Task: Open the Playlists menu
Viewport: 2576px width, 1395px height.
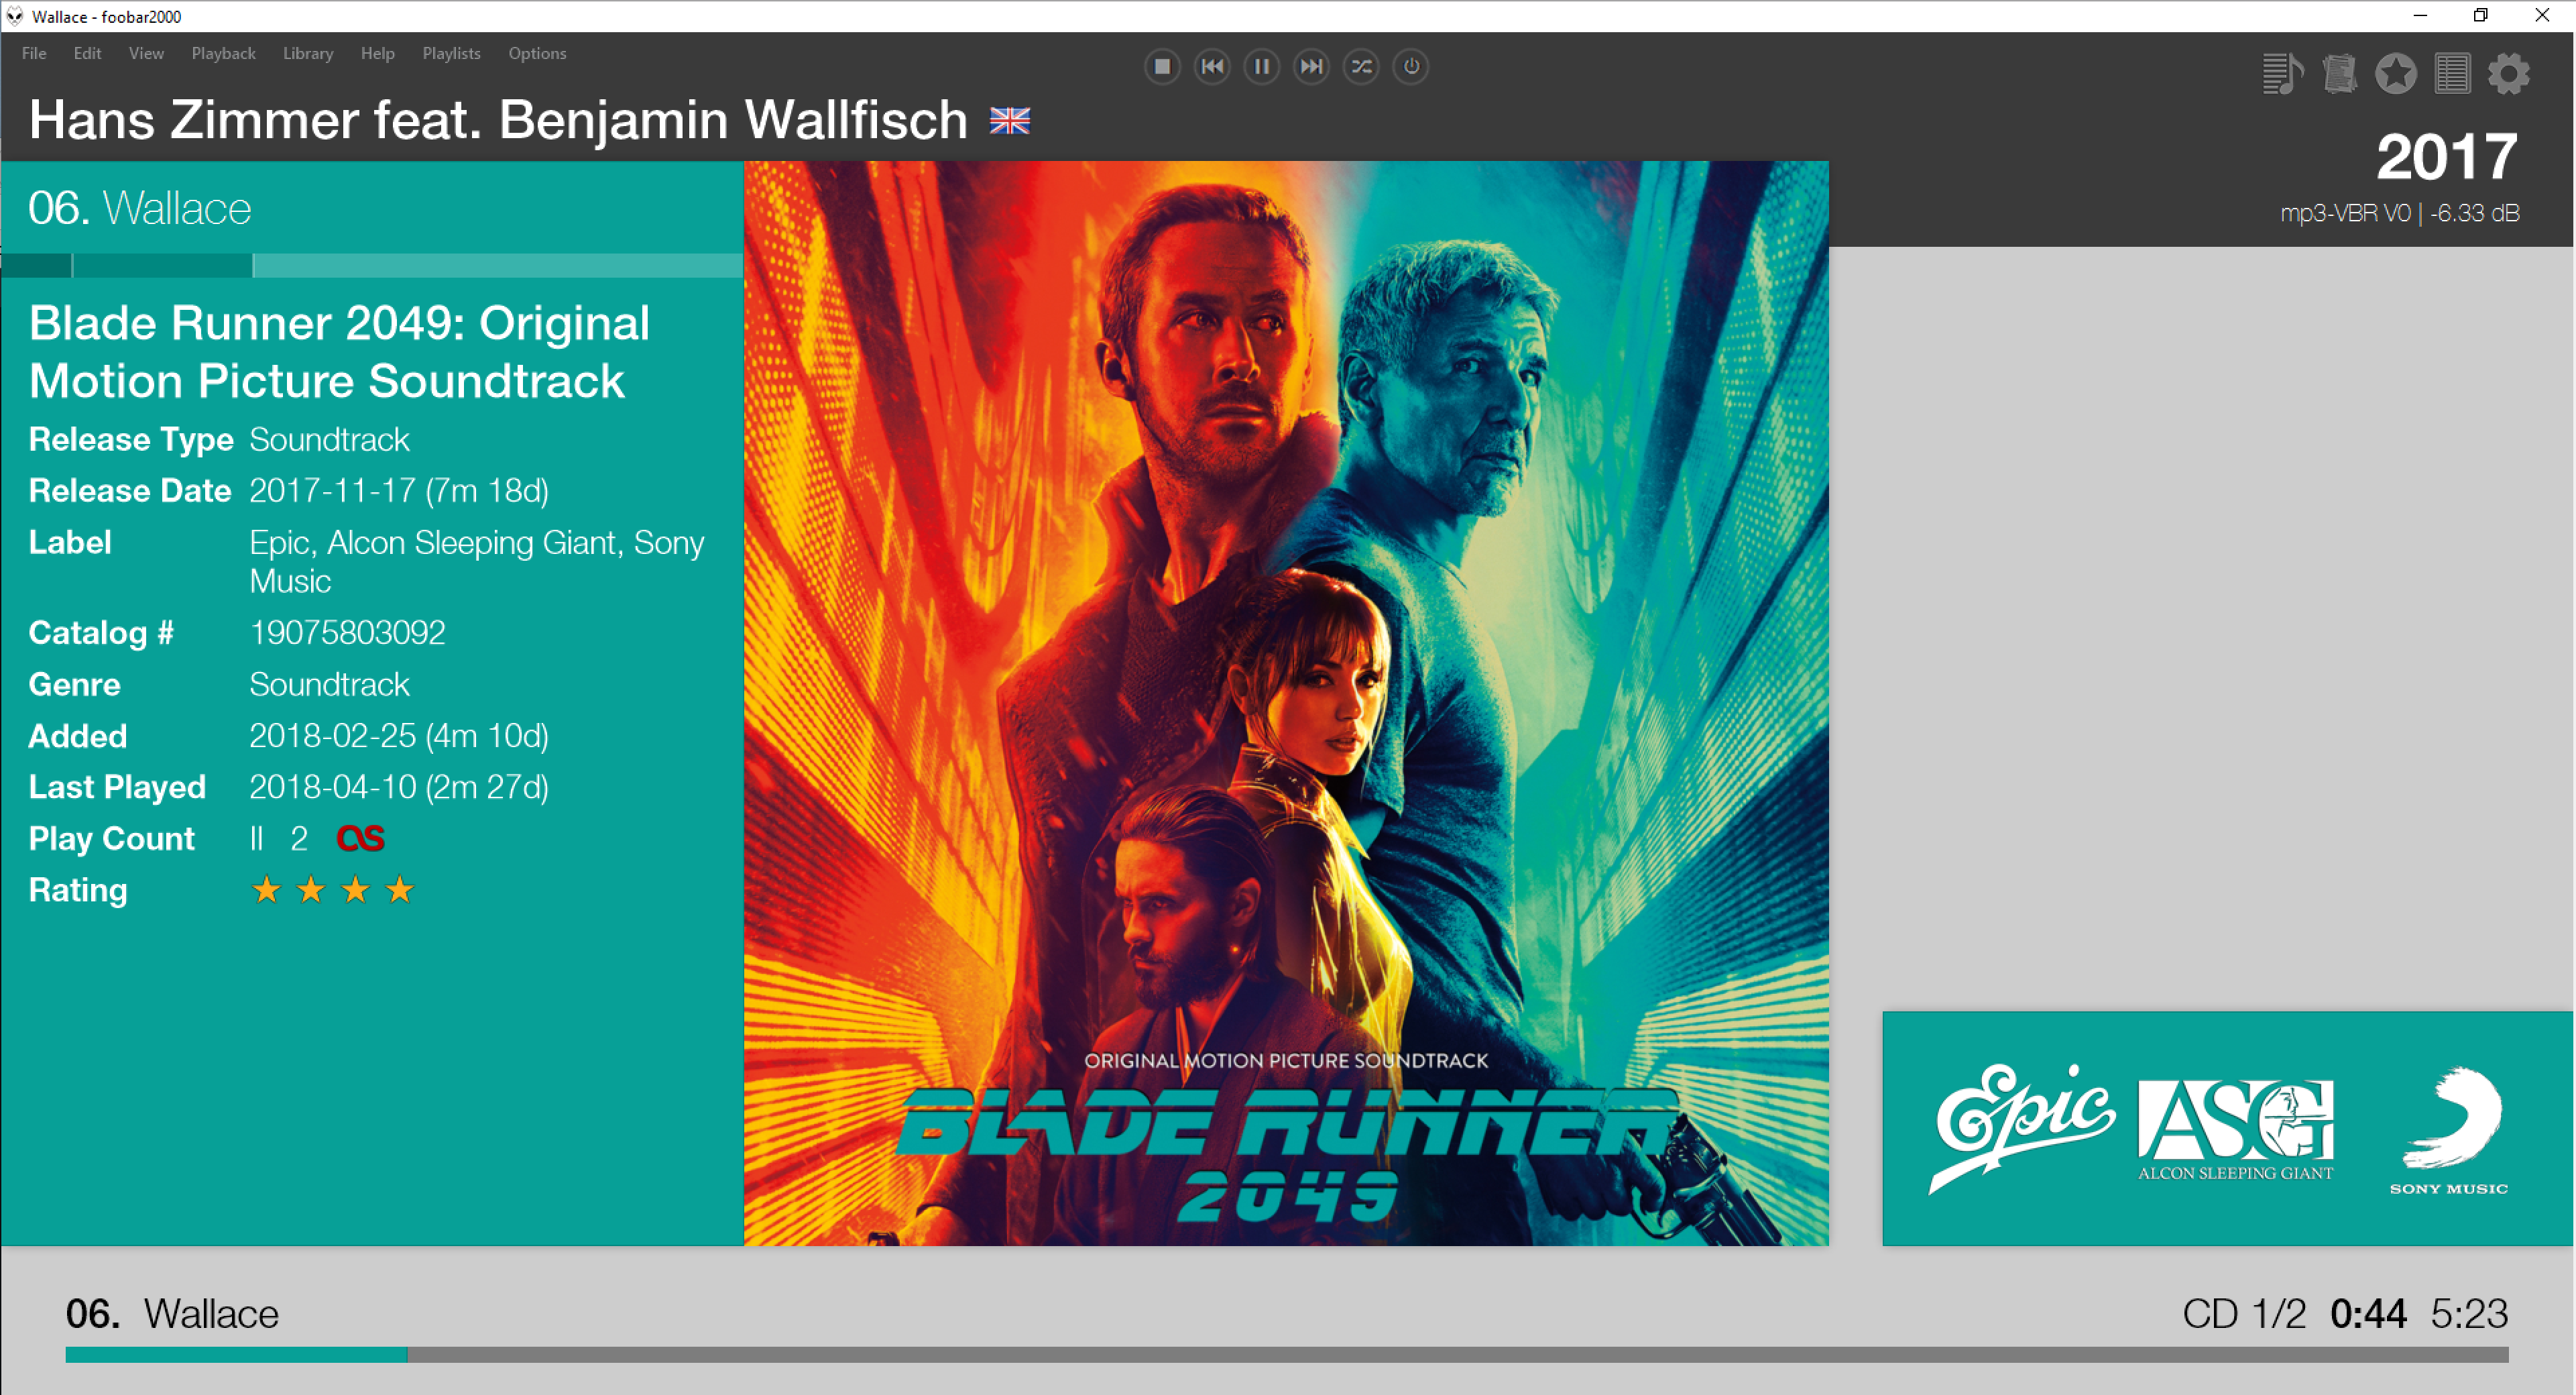Action: 451,53
